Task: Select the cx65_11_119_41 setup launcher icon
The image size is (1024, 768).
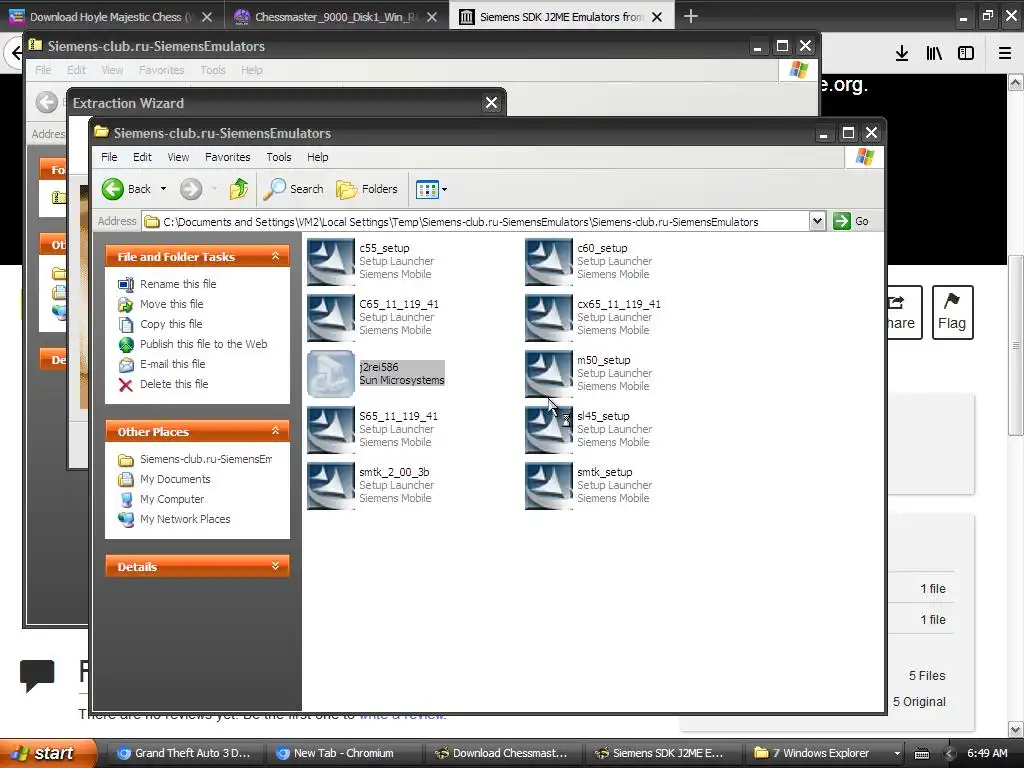Action: point(549,318)
